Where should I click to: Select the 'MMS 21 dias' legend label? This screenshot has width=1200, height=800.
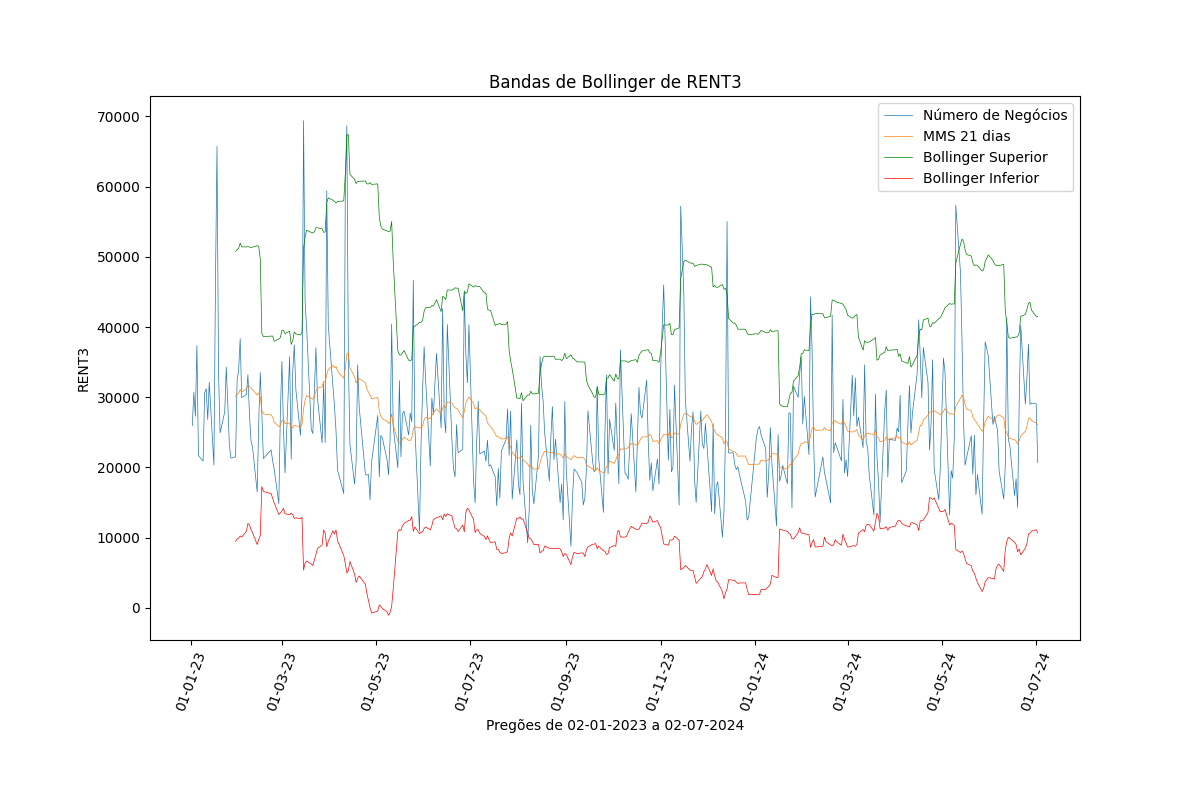point(966,136)
